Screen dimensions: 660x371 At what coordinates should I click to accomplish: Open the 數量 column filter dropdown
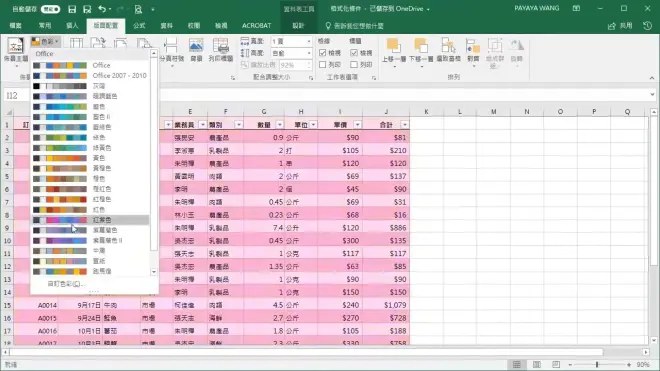[x=279, y=125]
